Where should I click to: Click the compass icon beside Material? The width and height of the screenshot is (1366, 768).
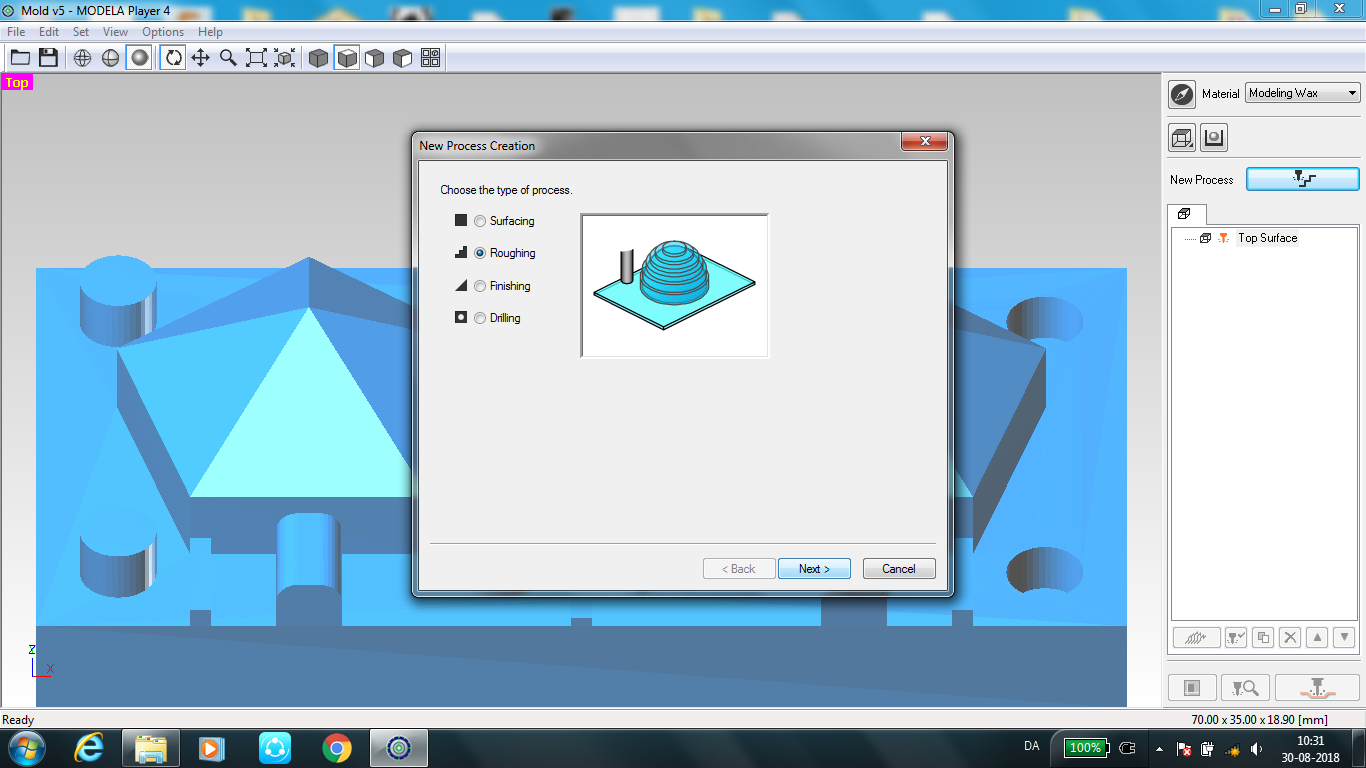click(1182, 94)
